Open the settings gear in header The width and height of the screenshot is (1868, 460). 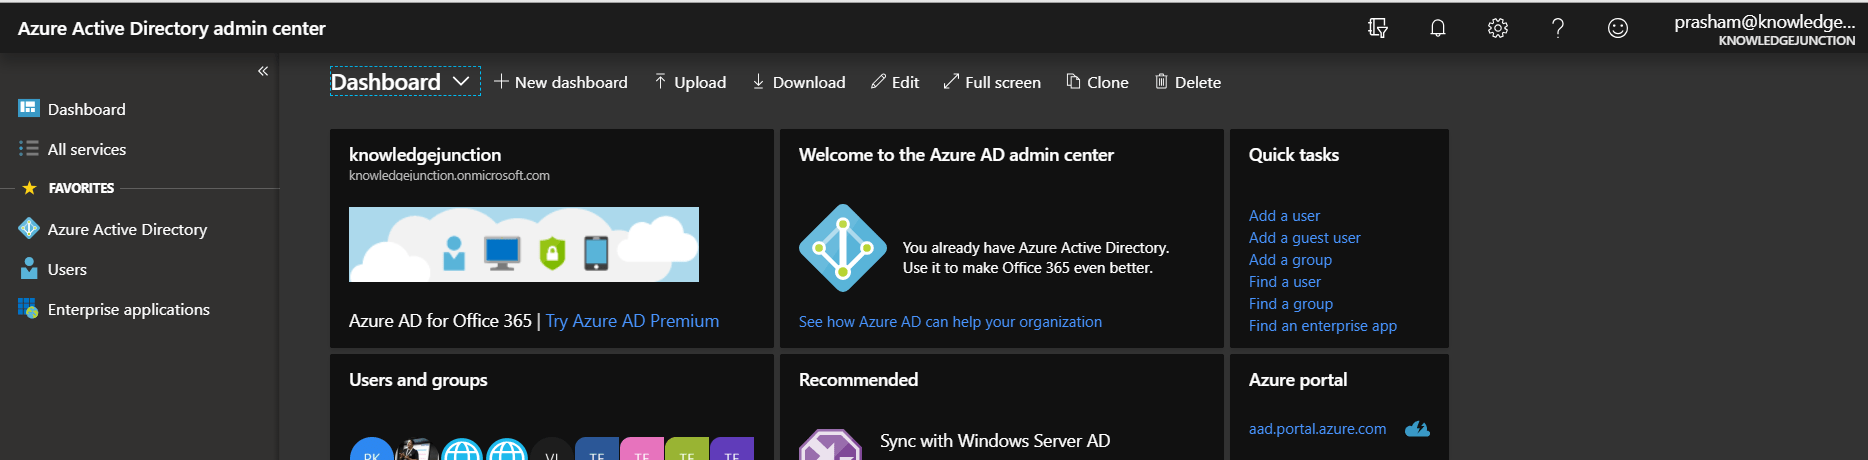[1498, 28]
